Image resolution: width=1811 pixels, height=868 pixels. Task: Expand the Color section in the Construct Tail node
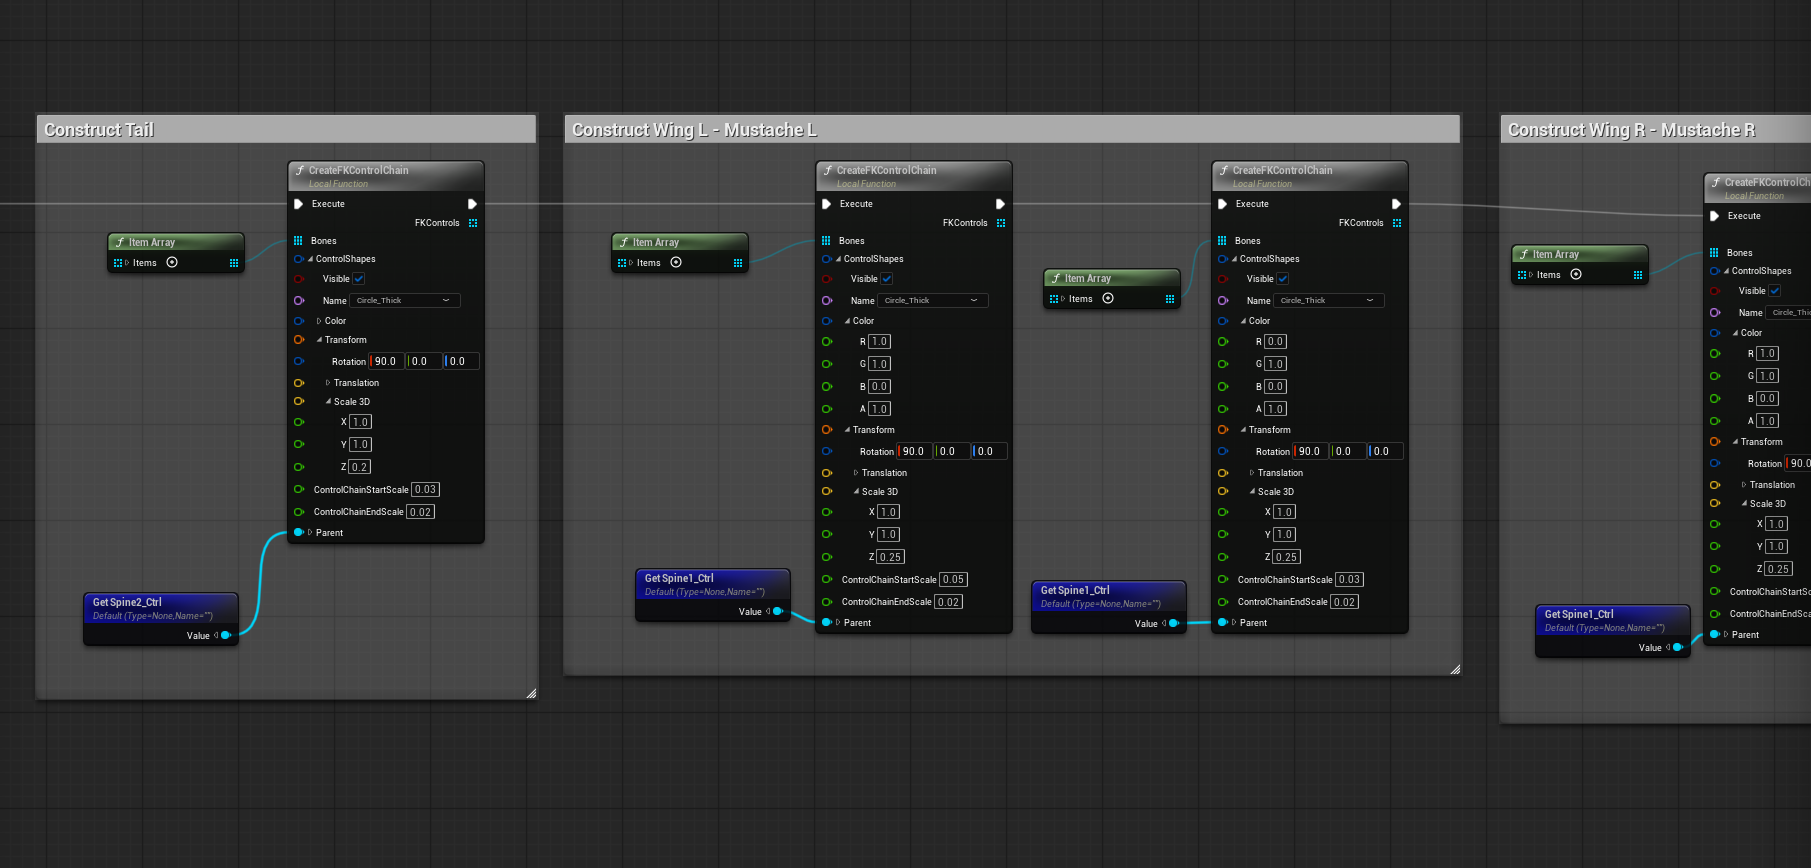point(319,321)
